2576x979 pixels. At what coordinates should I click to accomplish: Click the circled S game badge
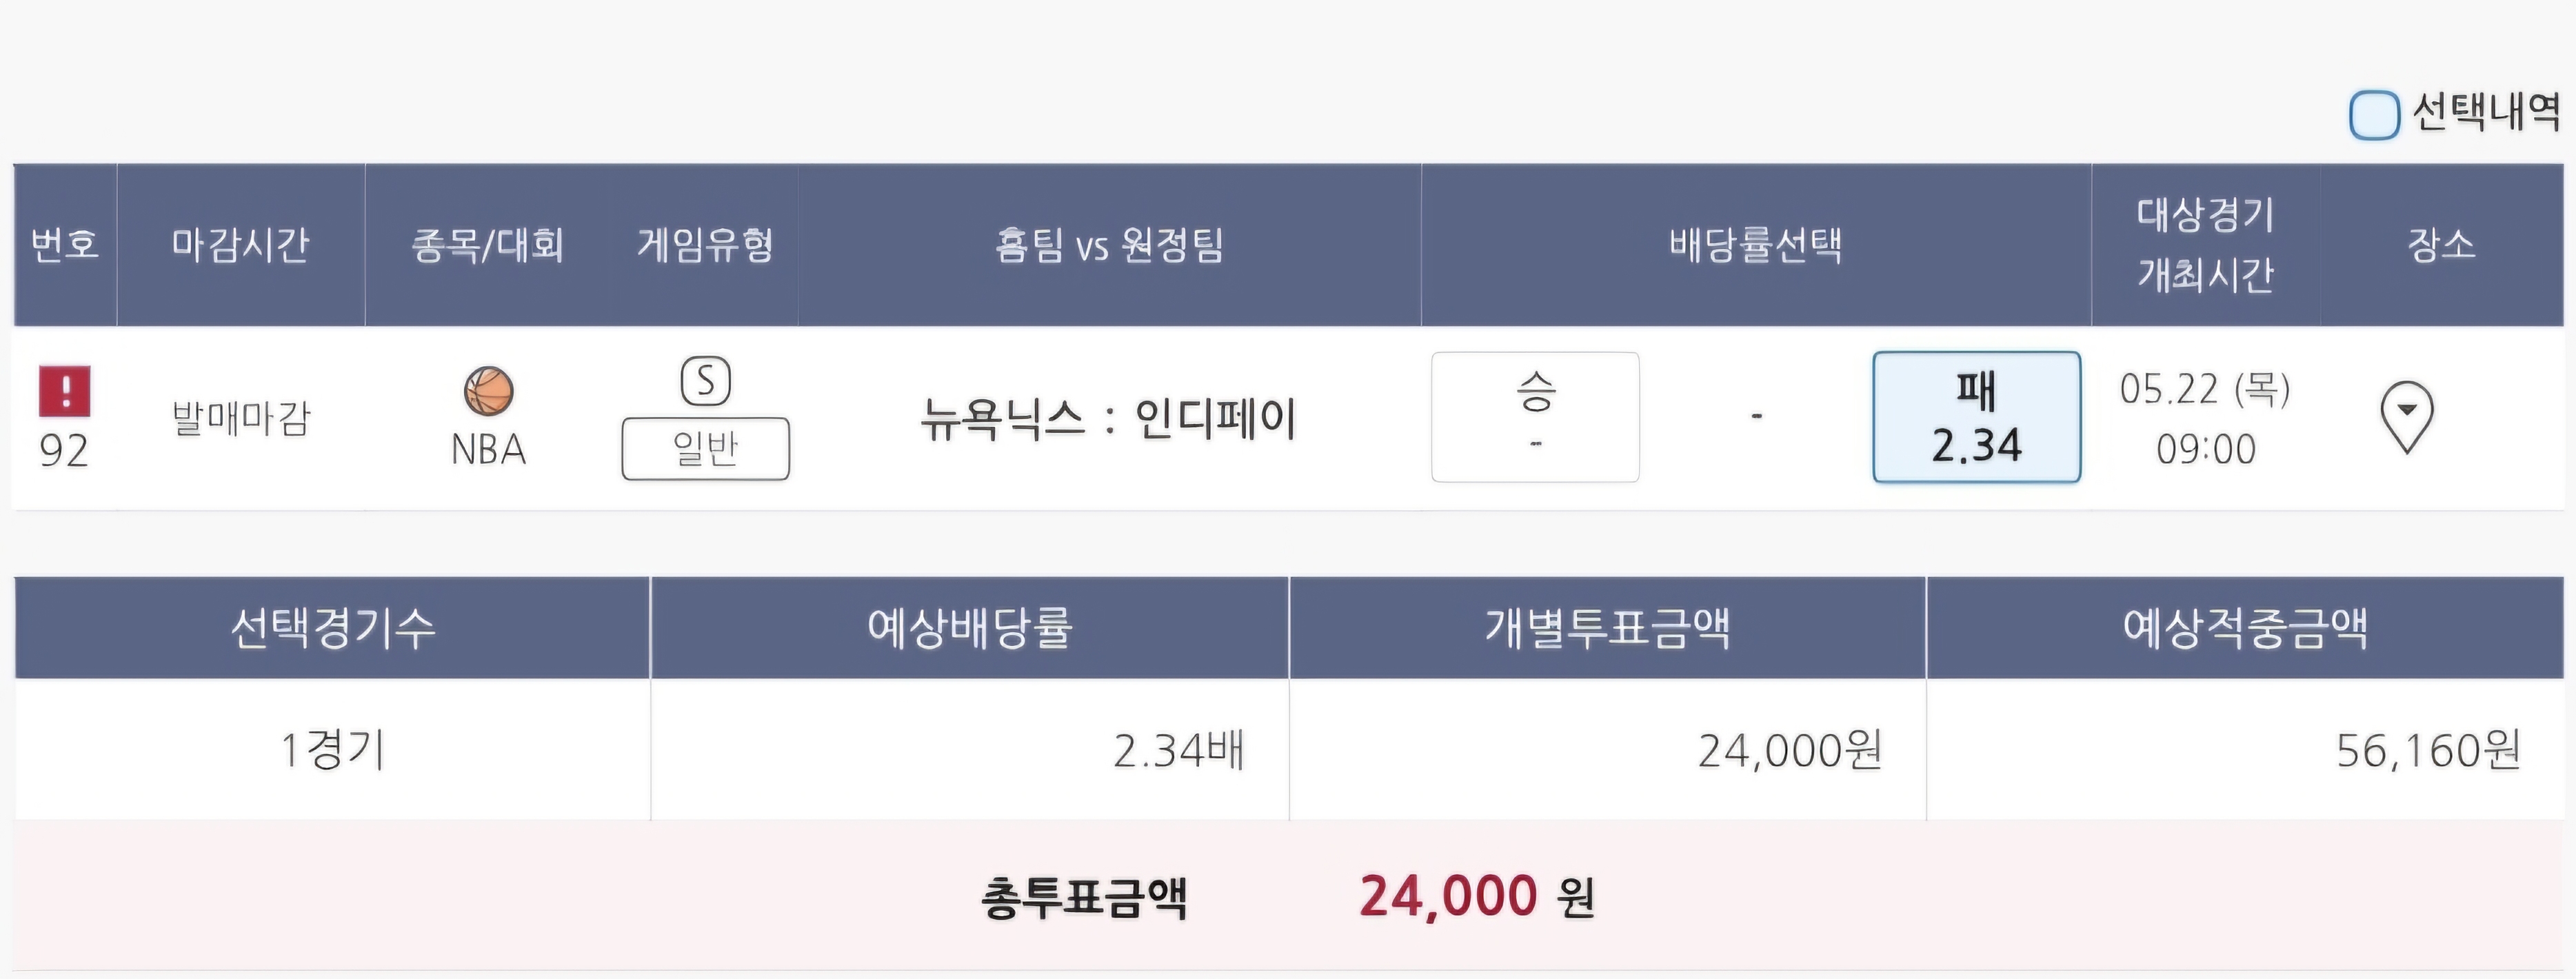[705, 381]
